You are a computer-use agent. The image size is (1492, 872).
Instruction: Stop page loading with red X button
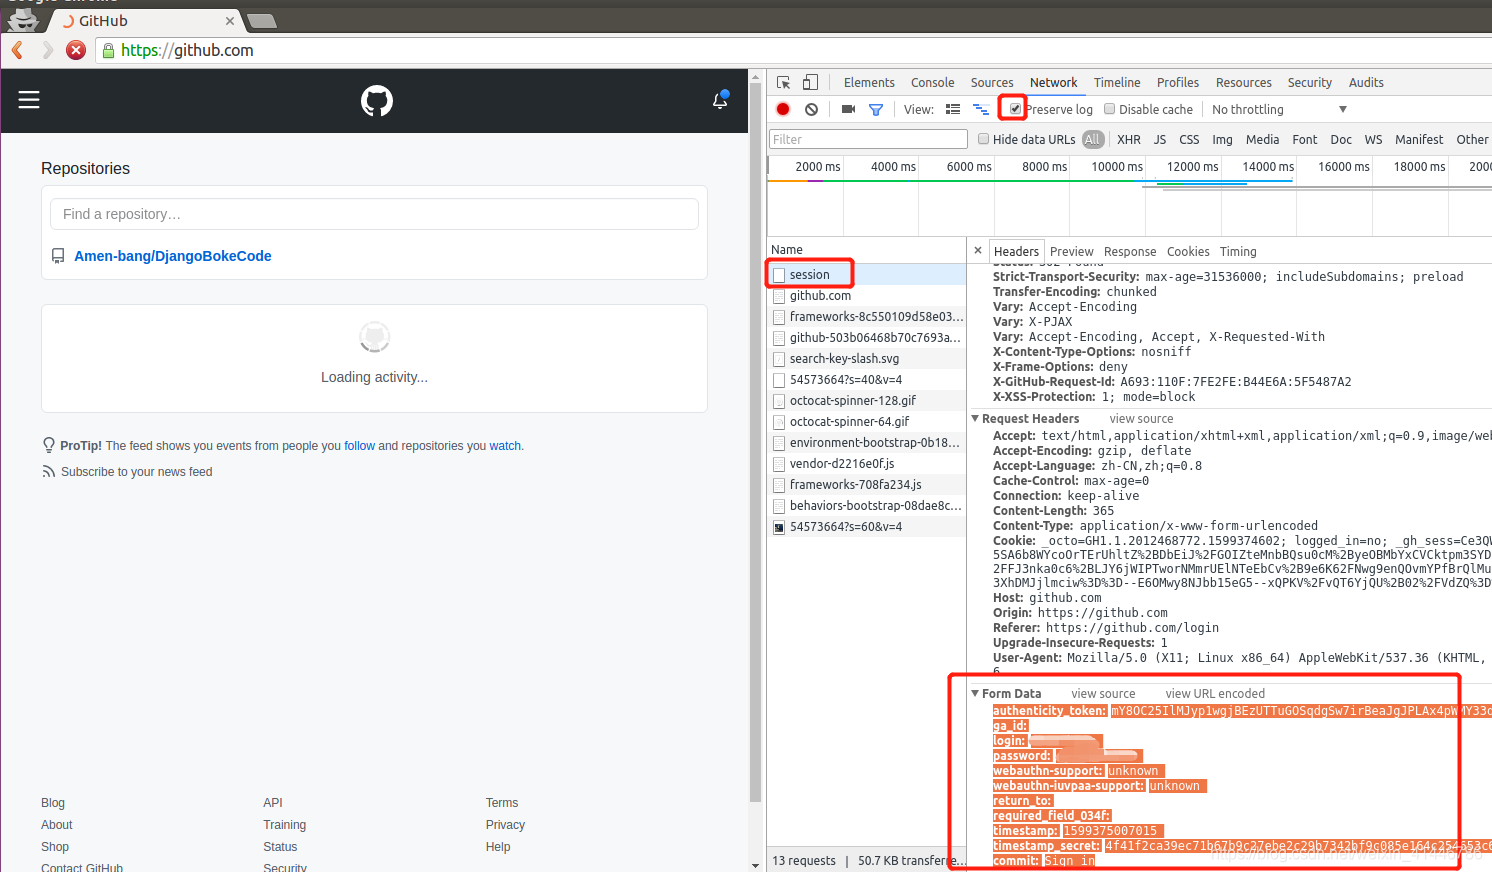76,50
